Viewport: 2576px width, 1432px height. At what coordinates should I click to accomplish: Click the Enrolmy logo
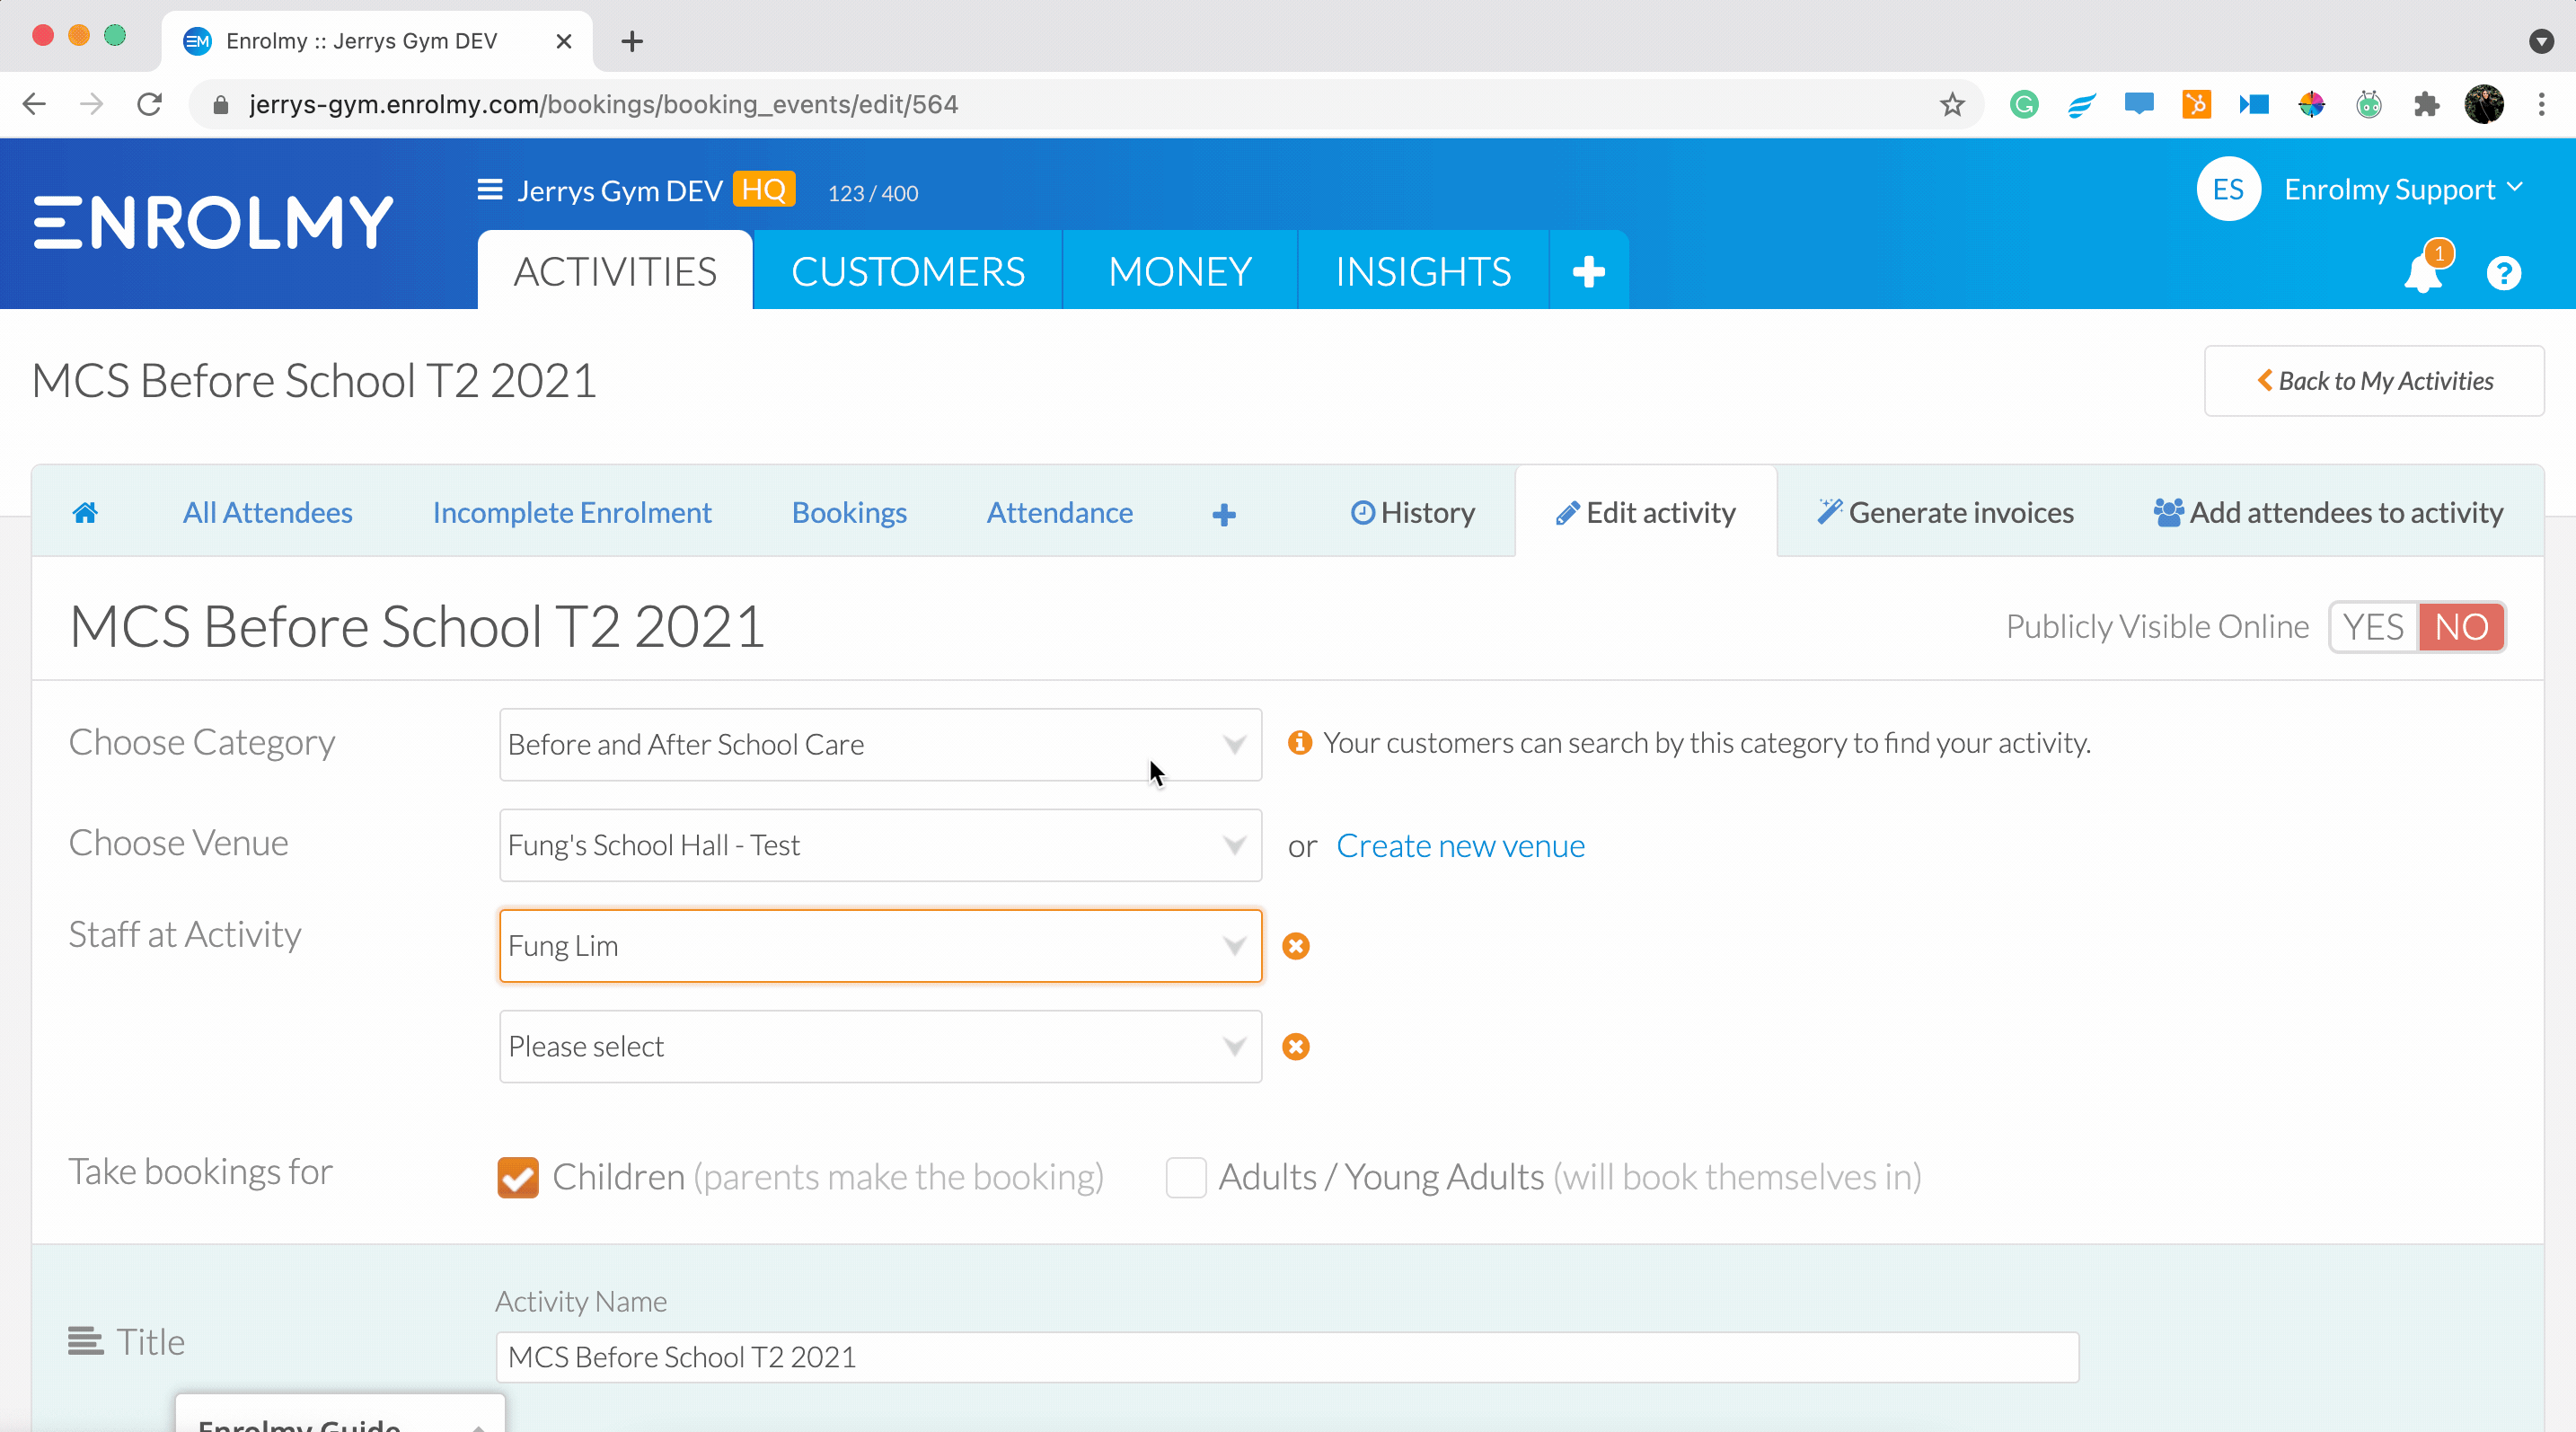point(213,222)
